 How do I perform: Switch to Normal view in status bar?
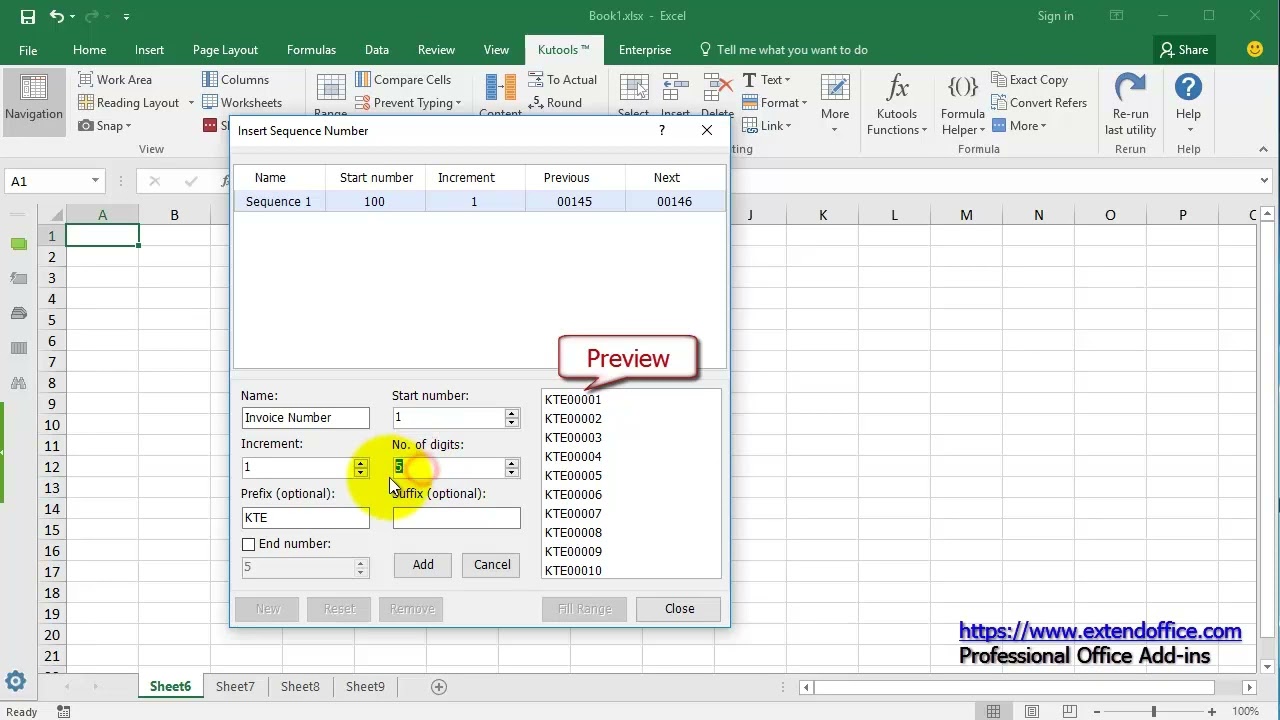993,712
